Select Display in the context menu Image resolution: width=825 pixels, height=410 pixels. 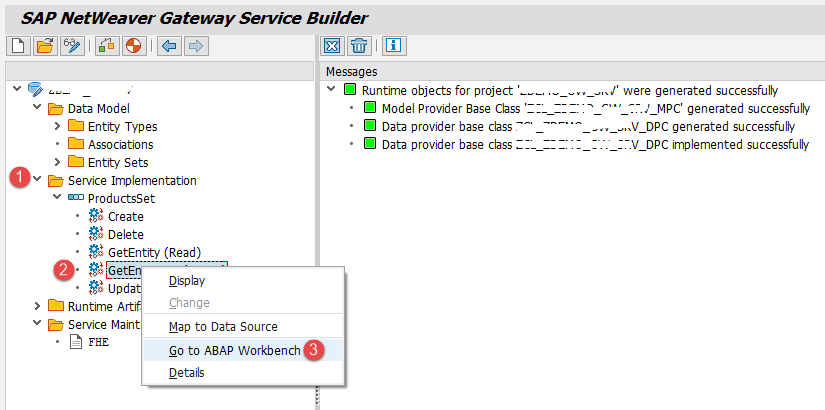coord(187,281)
